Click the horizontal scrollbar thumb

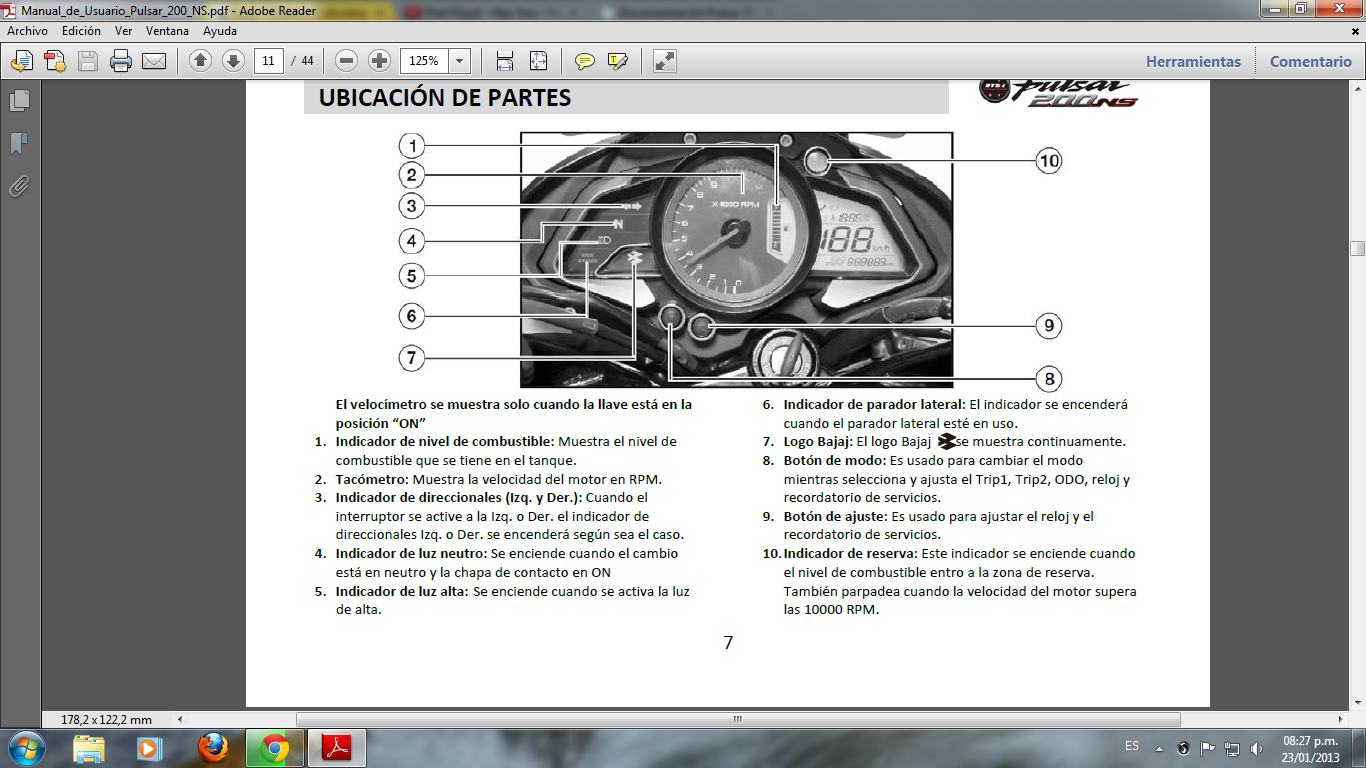[x=737, y=719]
